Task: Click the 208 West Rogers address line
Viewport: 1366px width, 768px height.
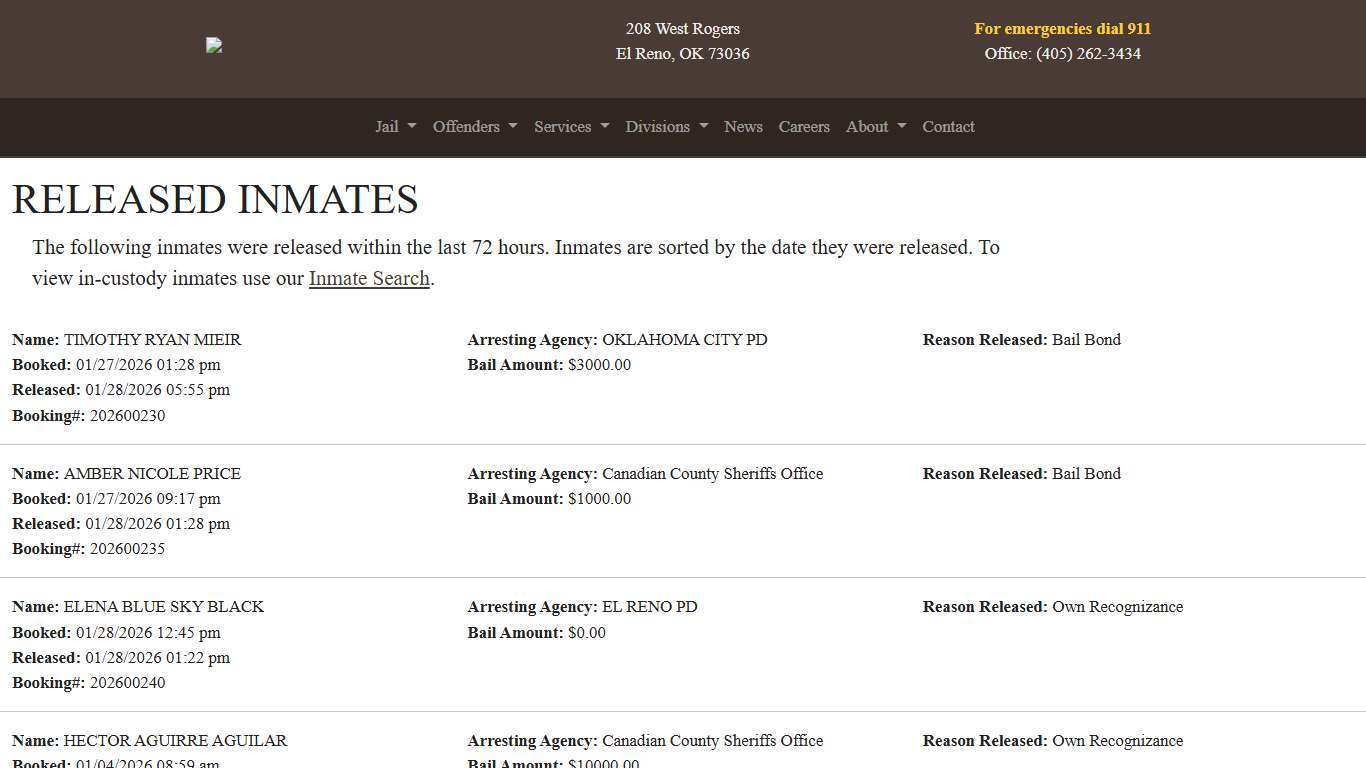Action: [683, 29]
